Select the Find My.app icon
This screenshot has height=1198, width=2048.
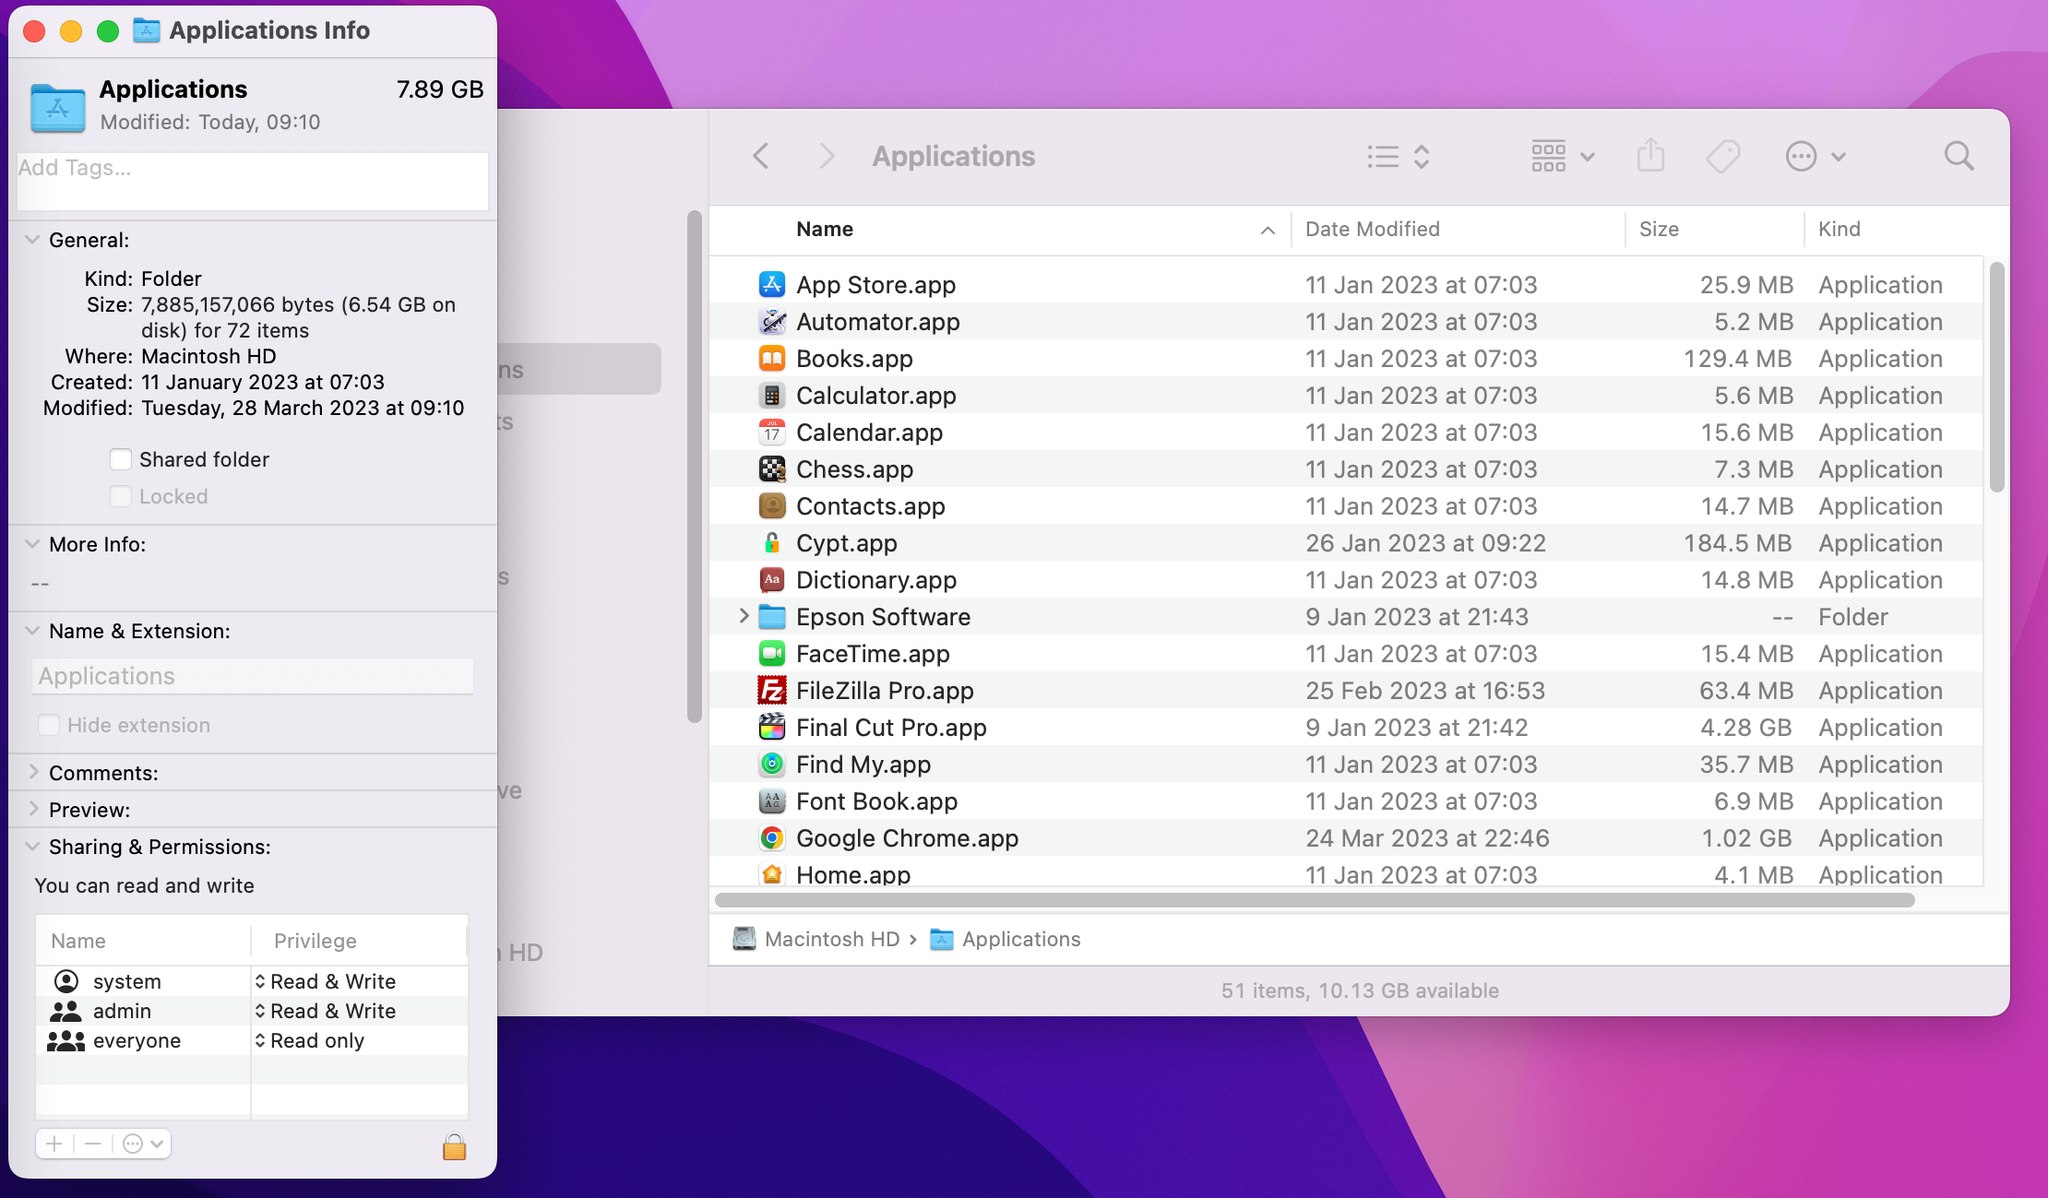772,765
